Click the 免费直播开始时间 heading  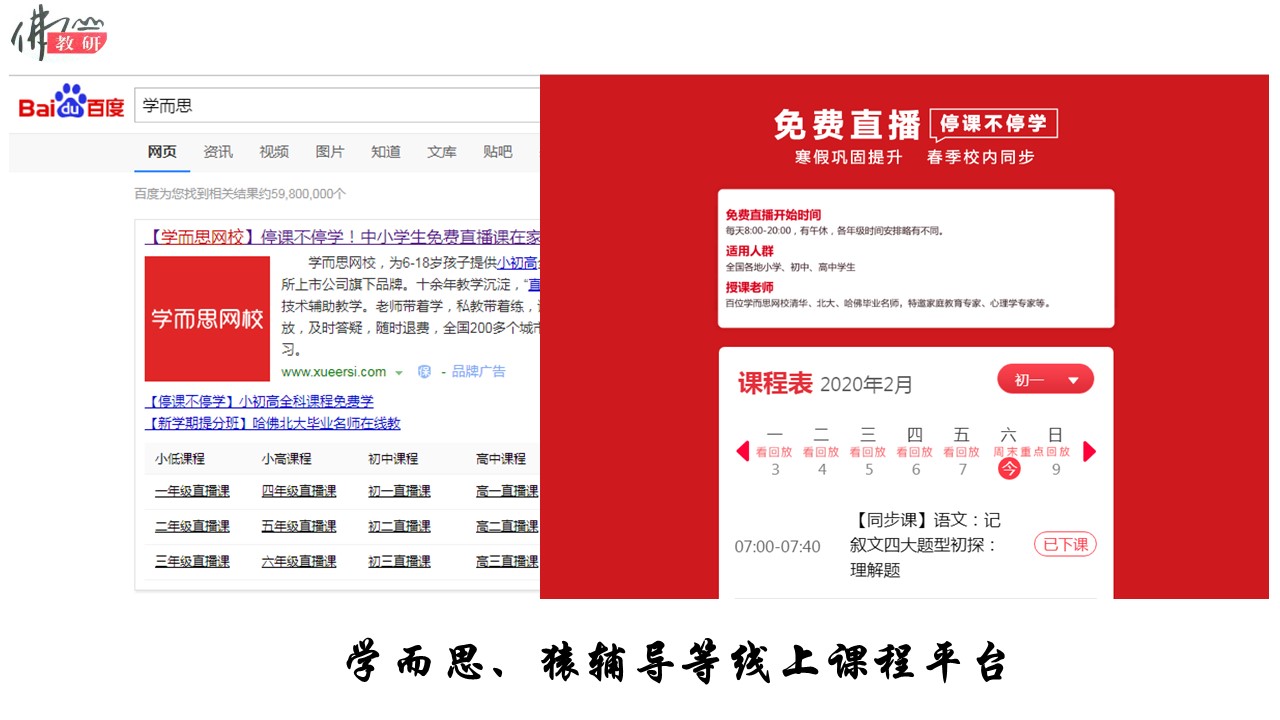773,215
